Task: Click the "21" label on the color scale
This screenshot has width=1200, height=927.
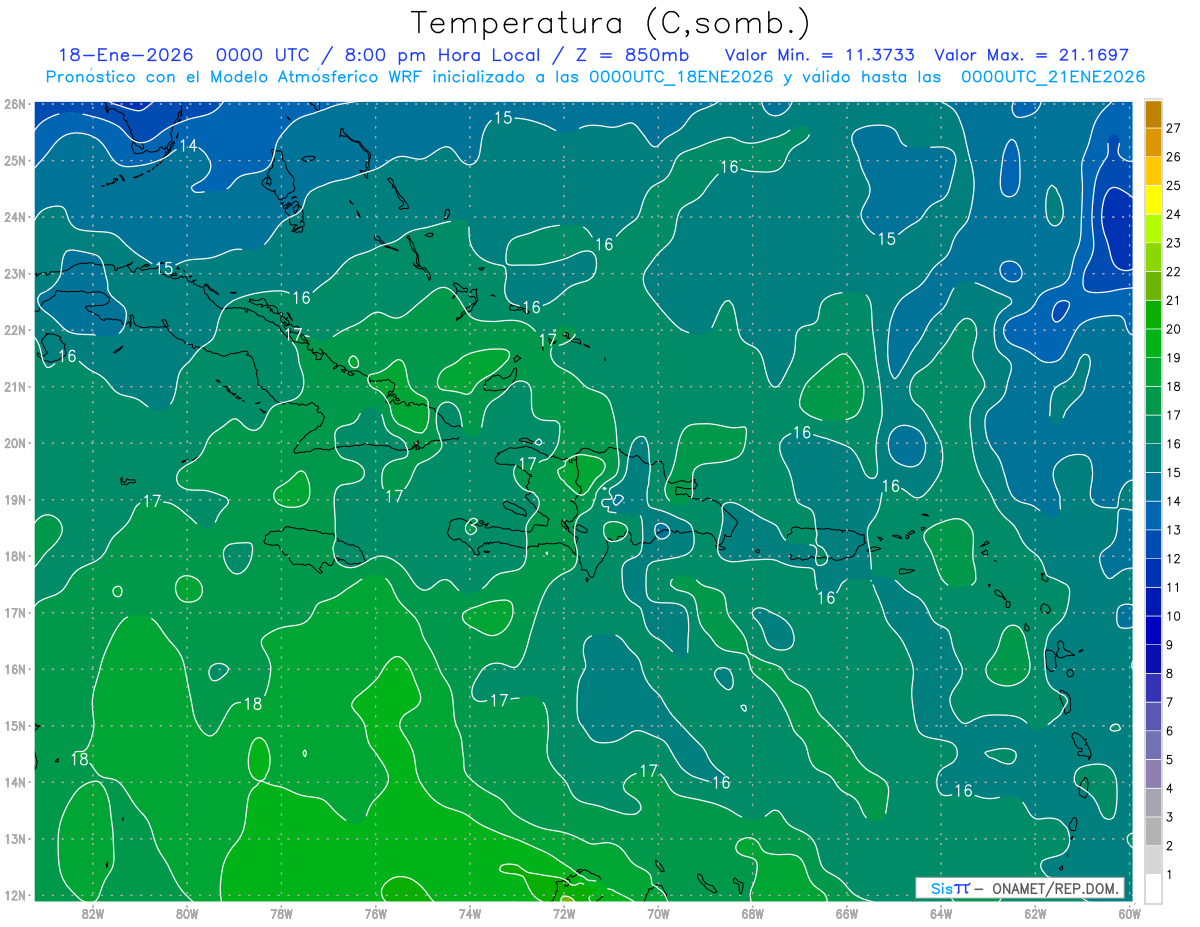Action: (x=1174, y=300)
